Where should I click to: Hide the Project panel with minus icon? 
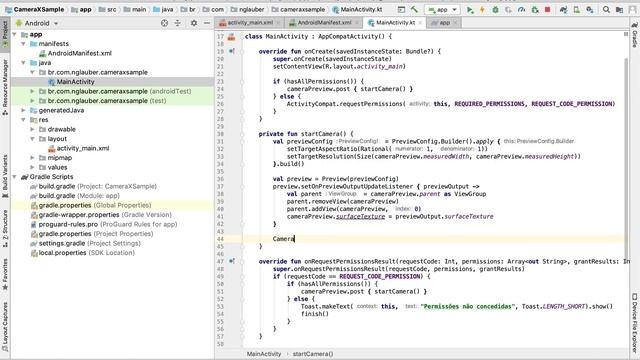pyautogui.click(x=207, y=23)
